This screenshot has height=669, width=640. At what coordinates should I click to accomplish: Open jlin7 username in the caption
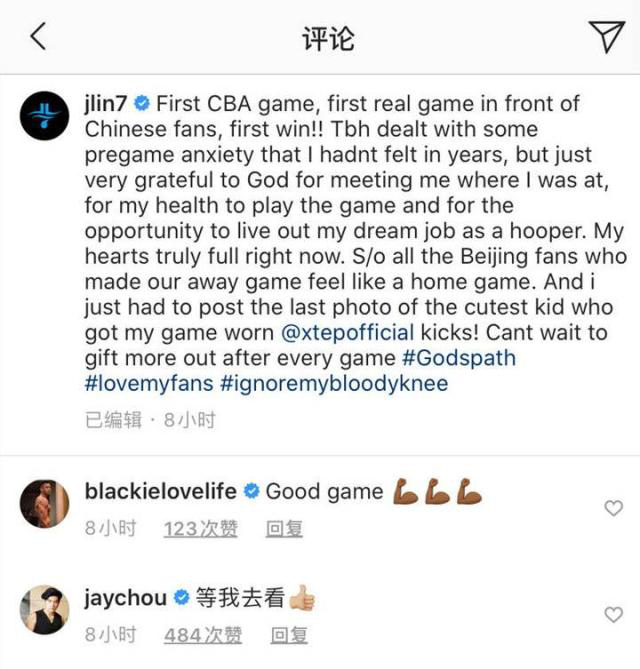pyautogui.click(x=105, y=104)
